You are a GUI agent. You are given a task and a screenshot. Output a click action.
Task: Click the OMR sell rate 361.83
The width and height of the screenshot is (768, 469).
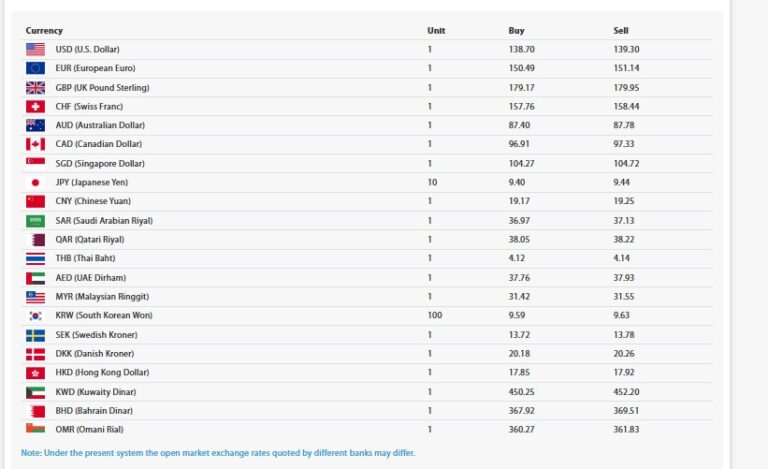(627, 429)
